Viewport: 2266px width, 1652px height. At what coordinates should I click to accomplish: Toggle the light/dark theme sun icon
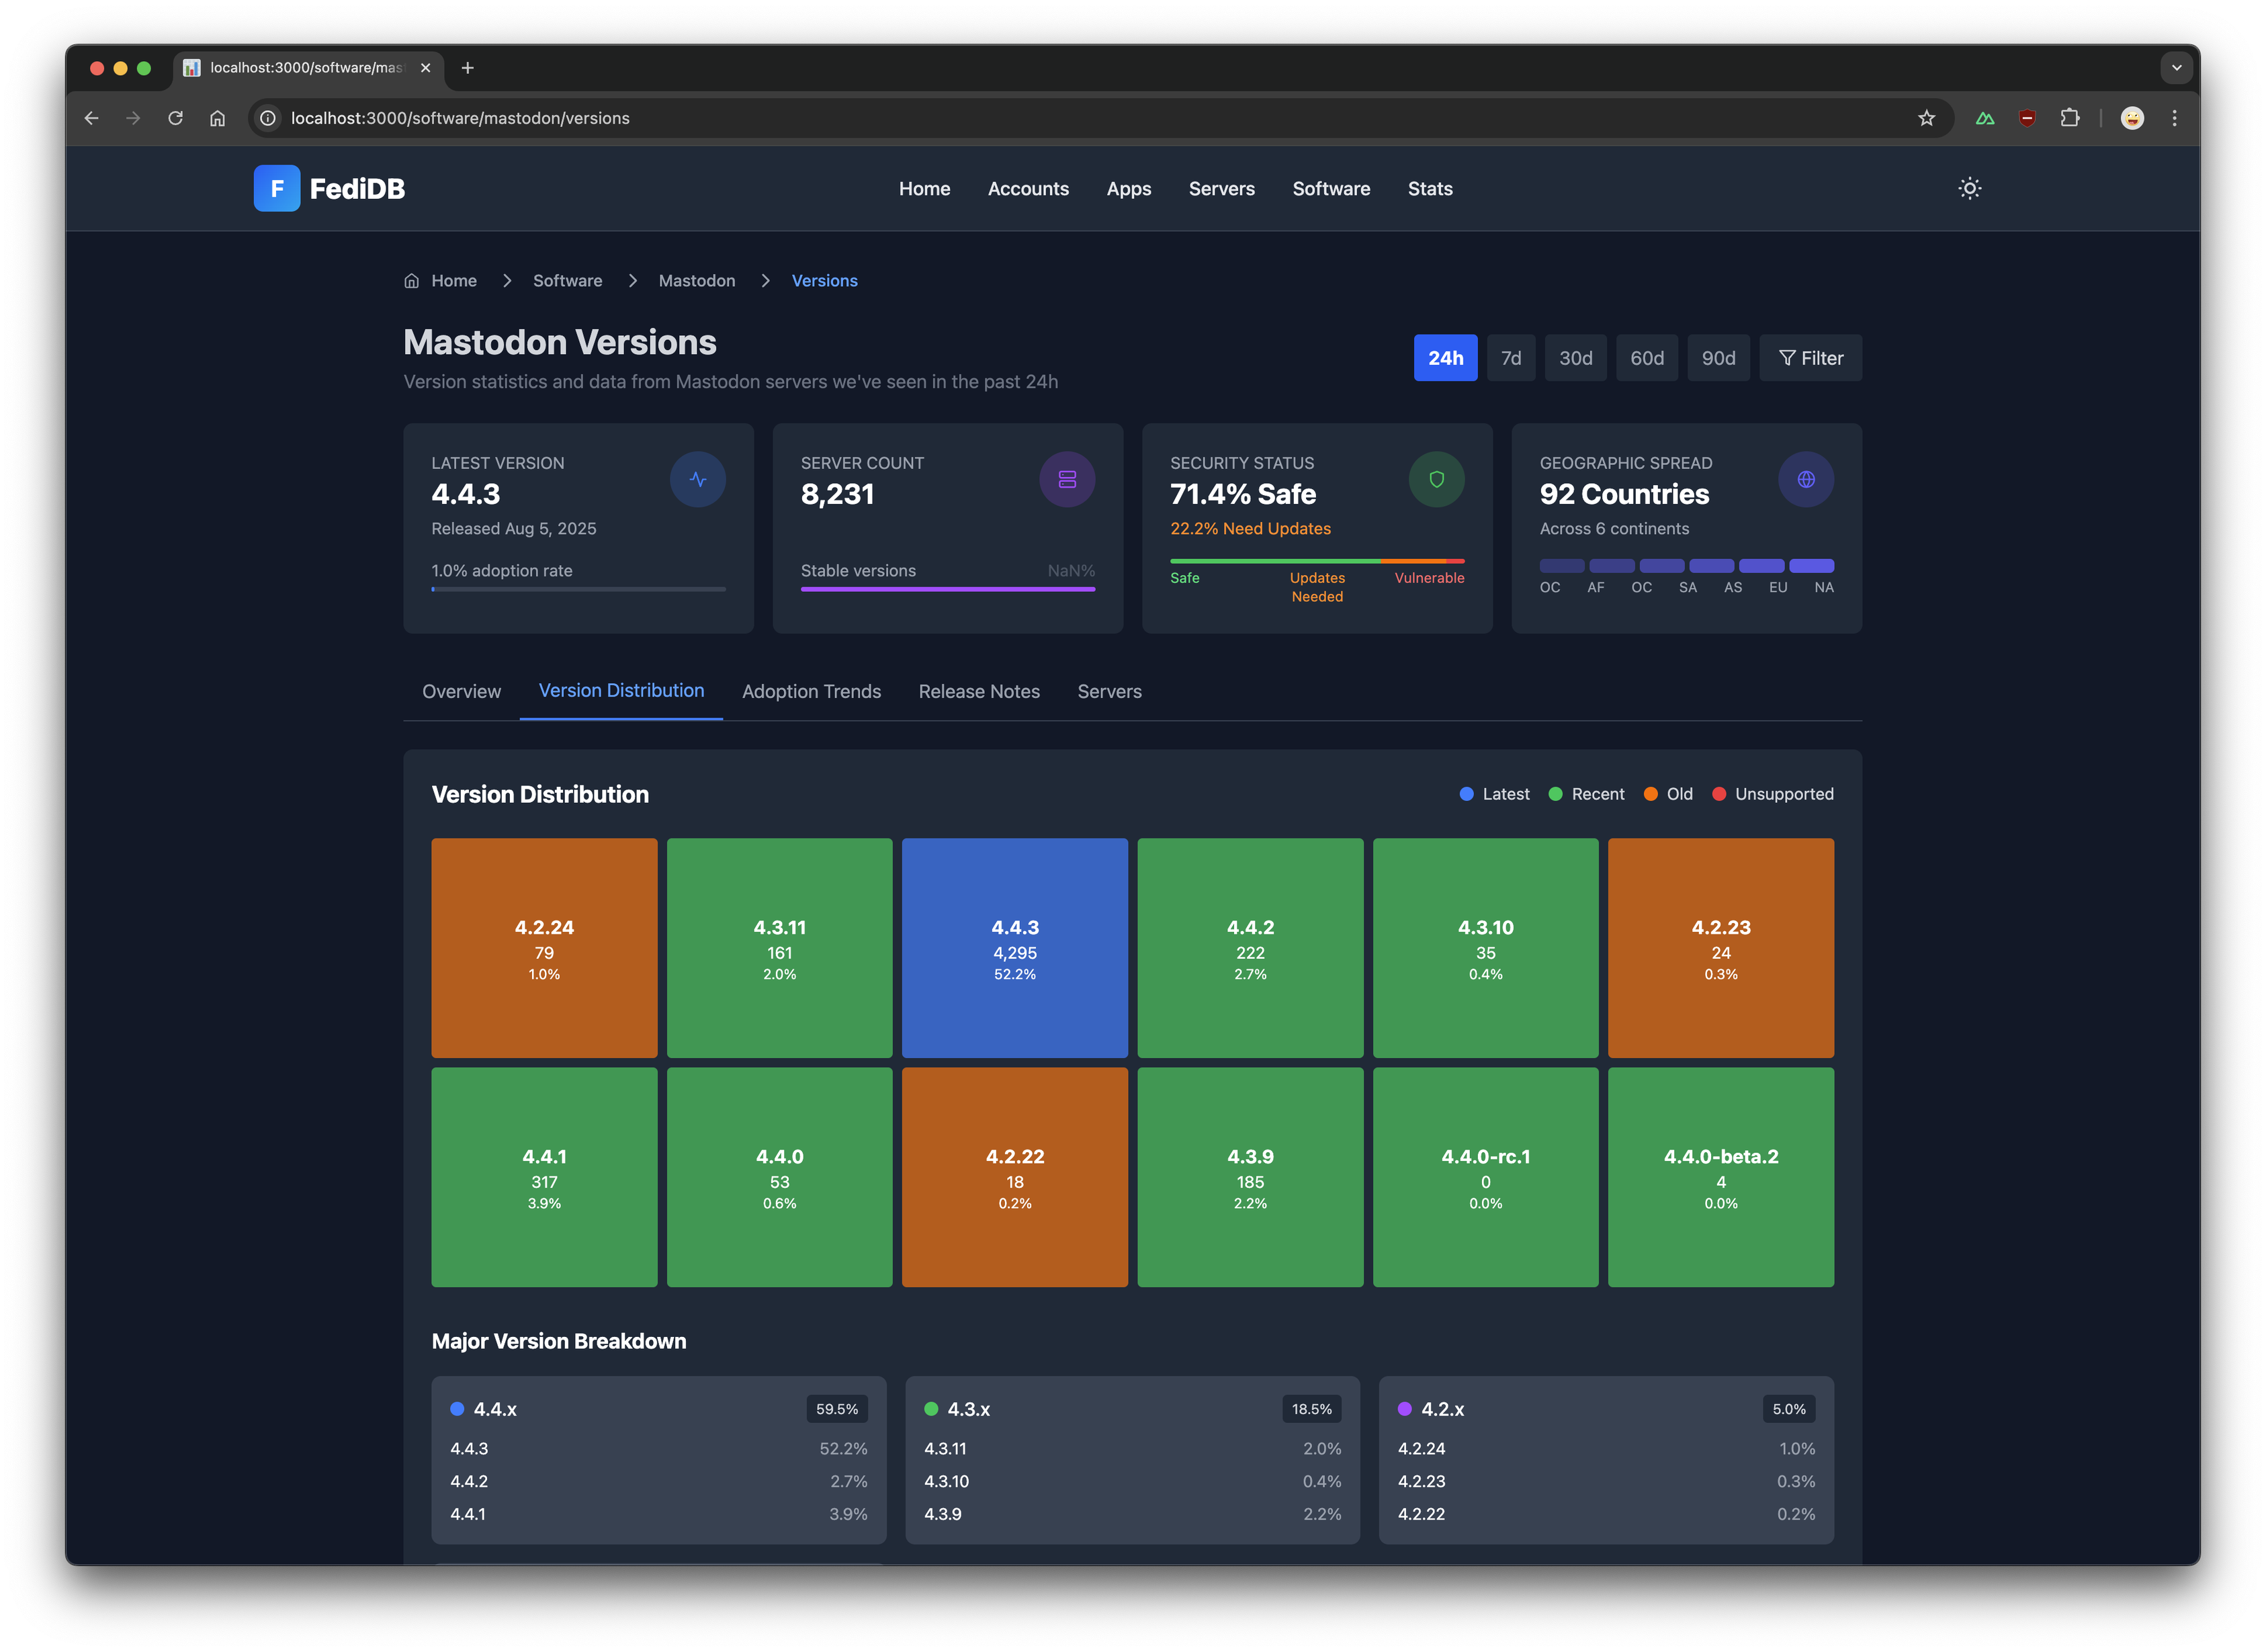(1969, 189)
